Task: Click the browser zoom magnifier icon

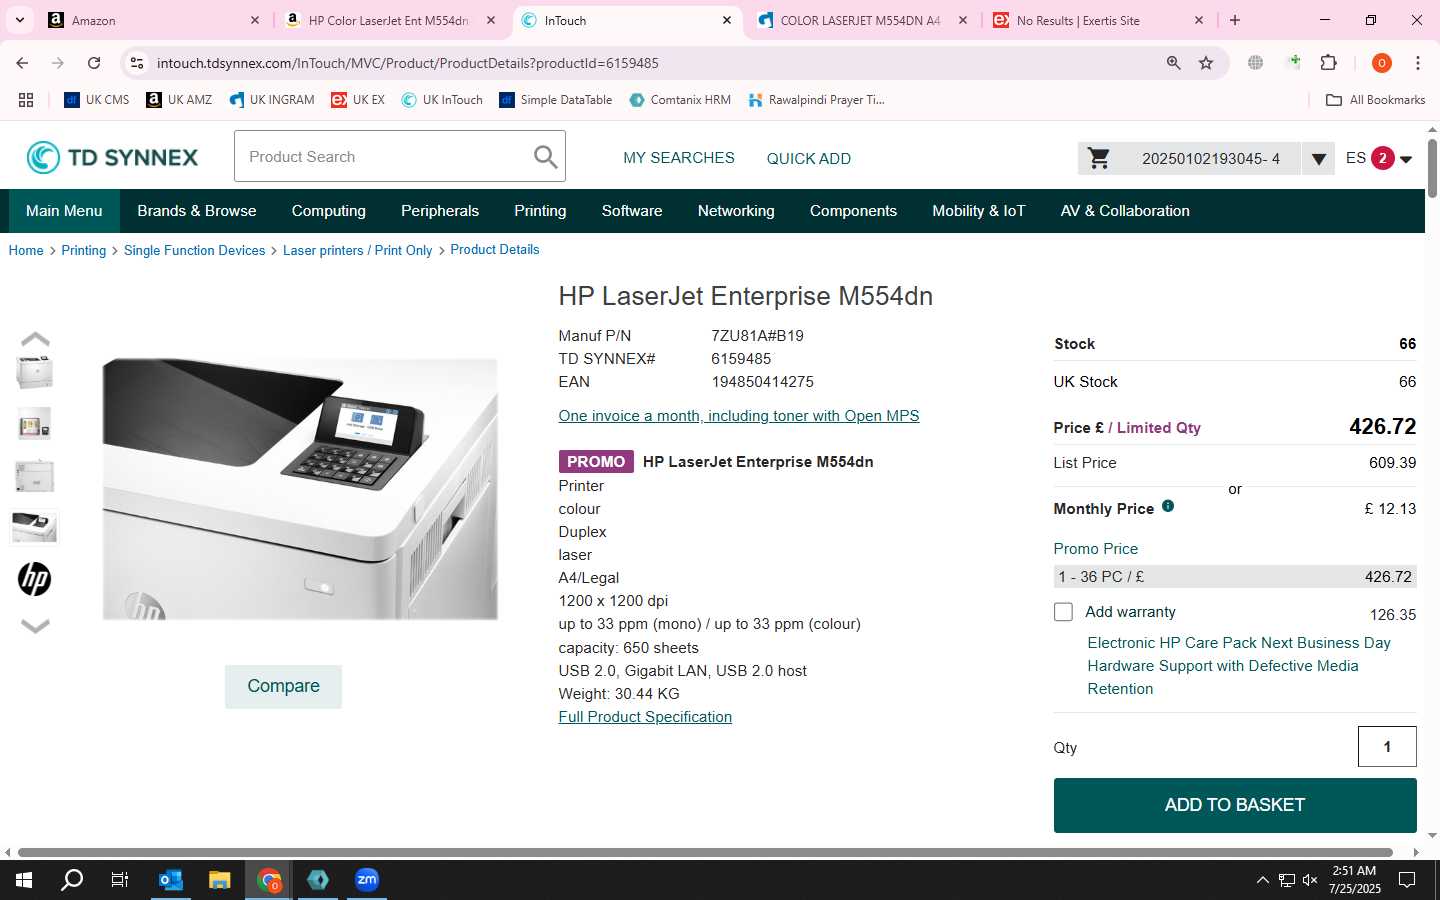Action: coord(1174,63)
